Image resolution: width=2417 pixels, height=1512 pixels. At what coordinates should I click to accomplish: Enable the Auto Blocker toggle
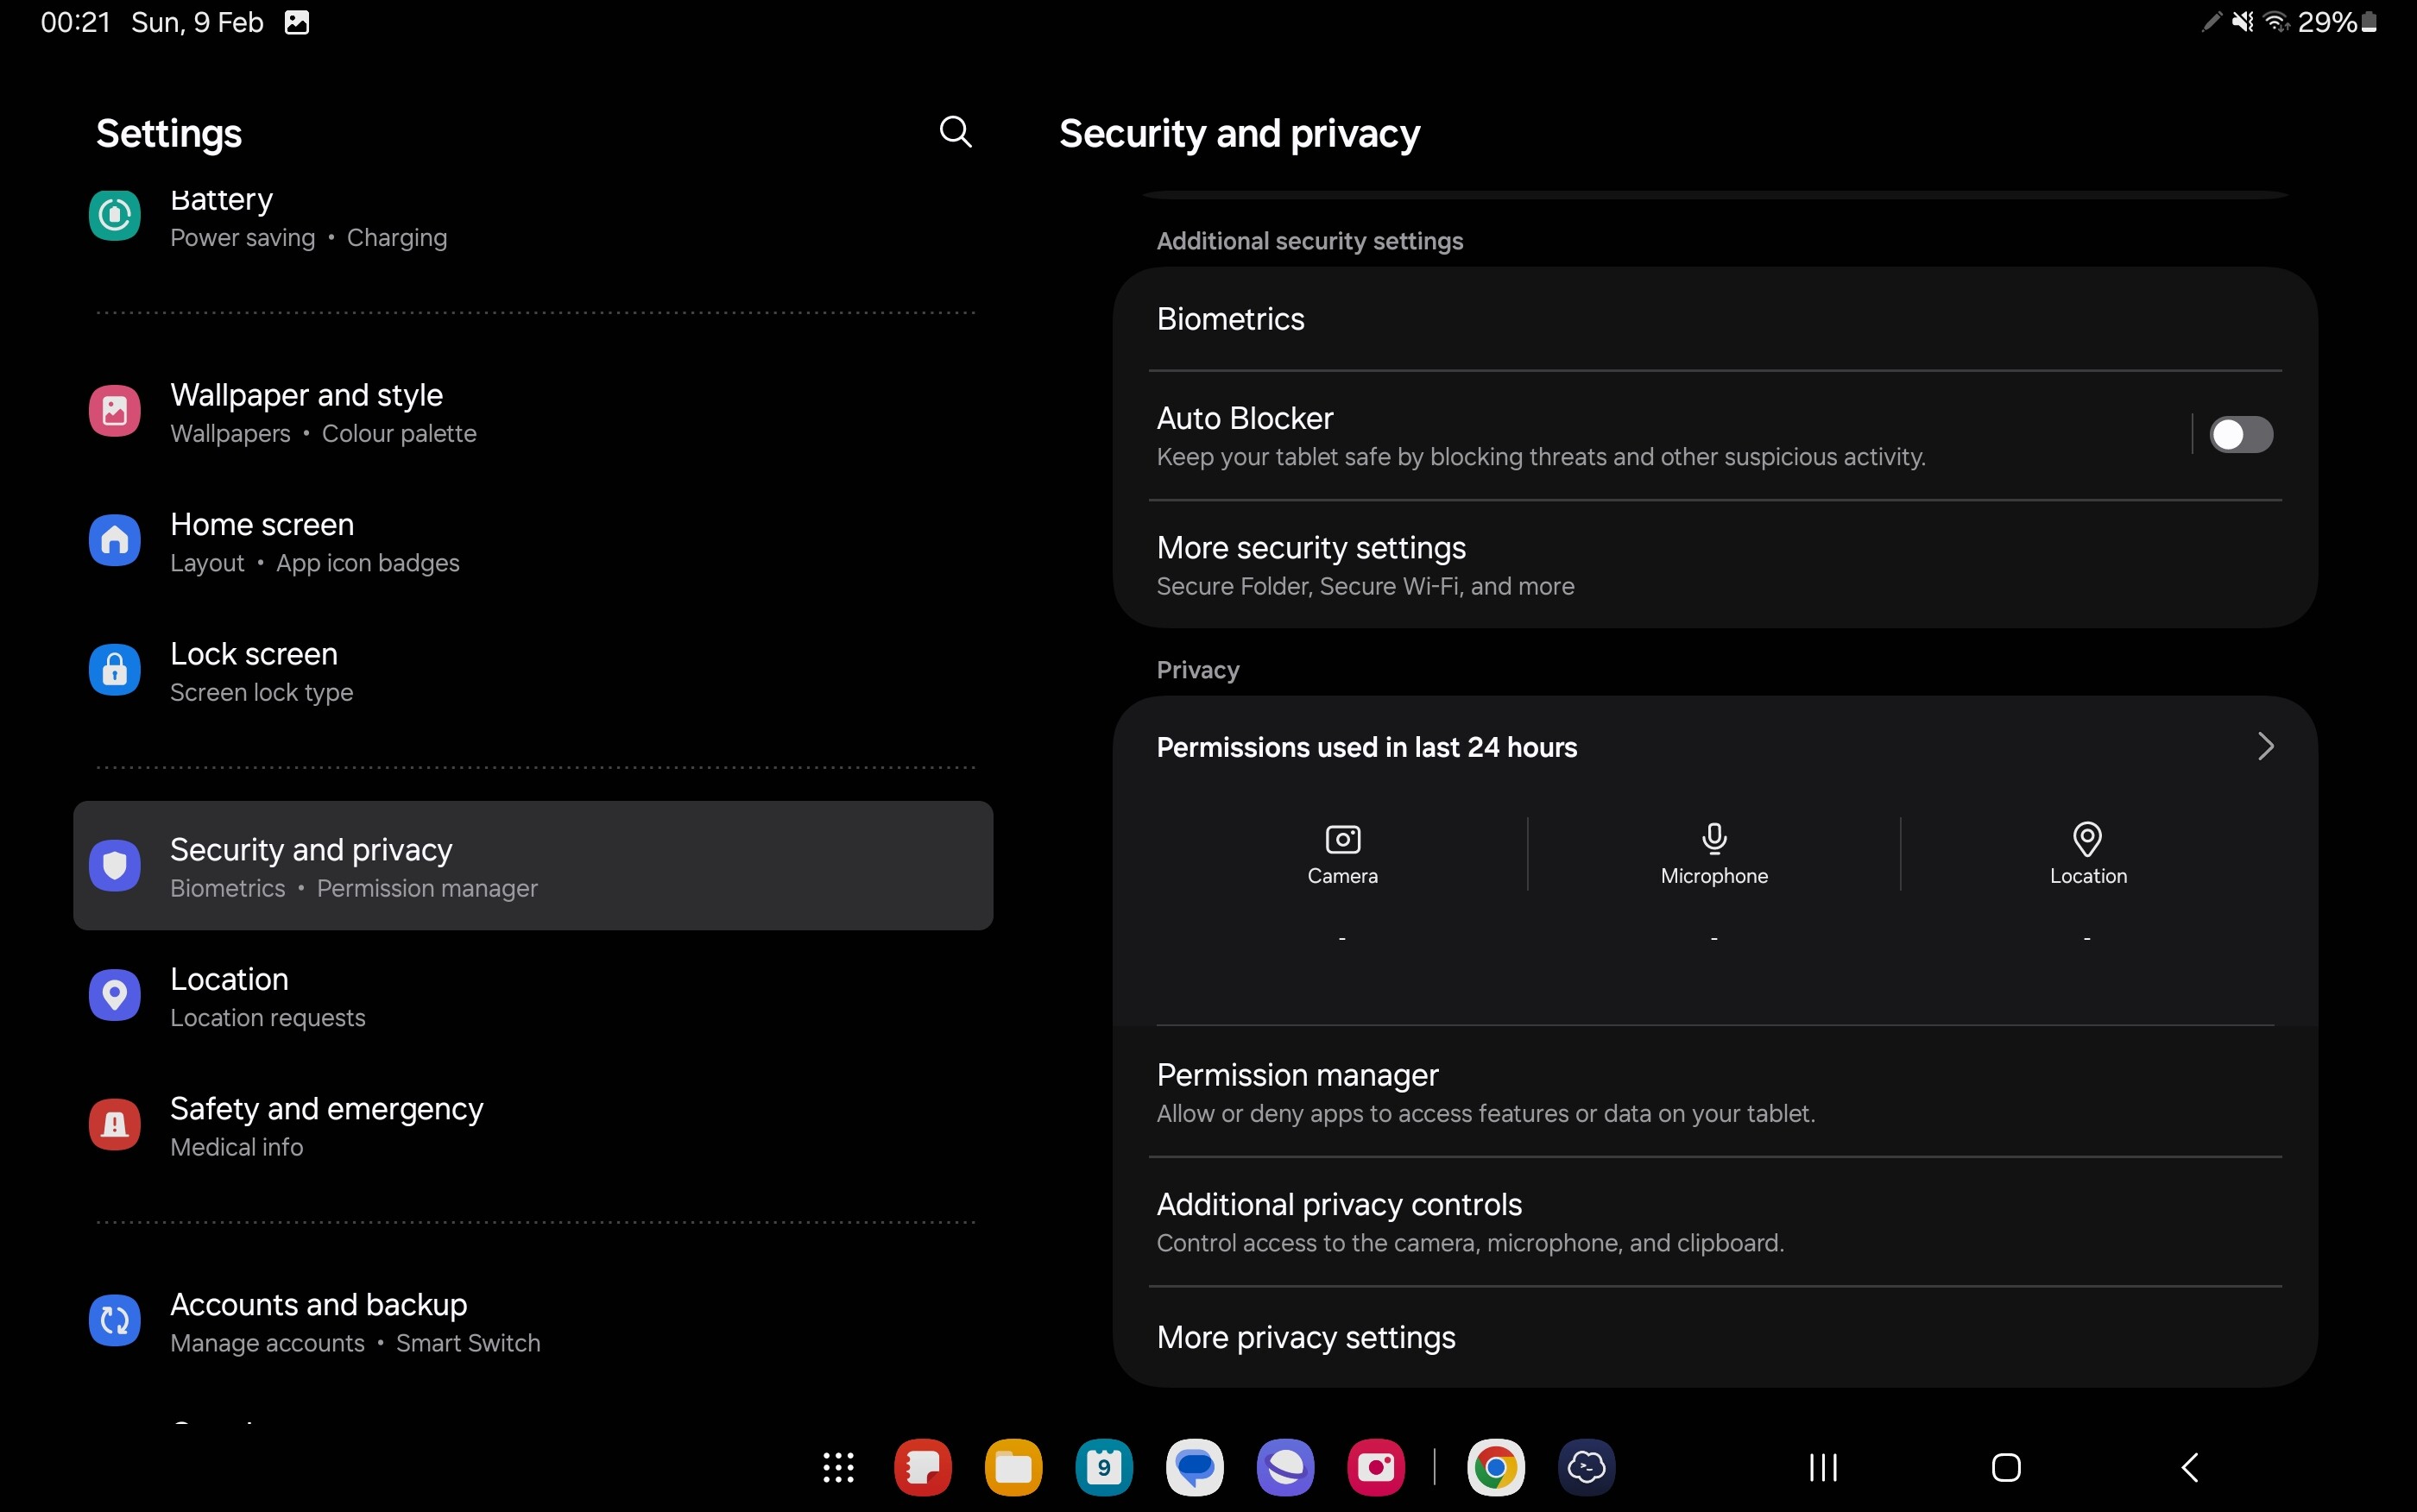coord(2240,435)
